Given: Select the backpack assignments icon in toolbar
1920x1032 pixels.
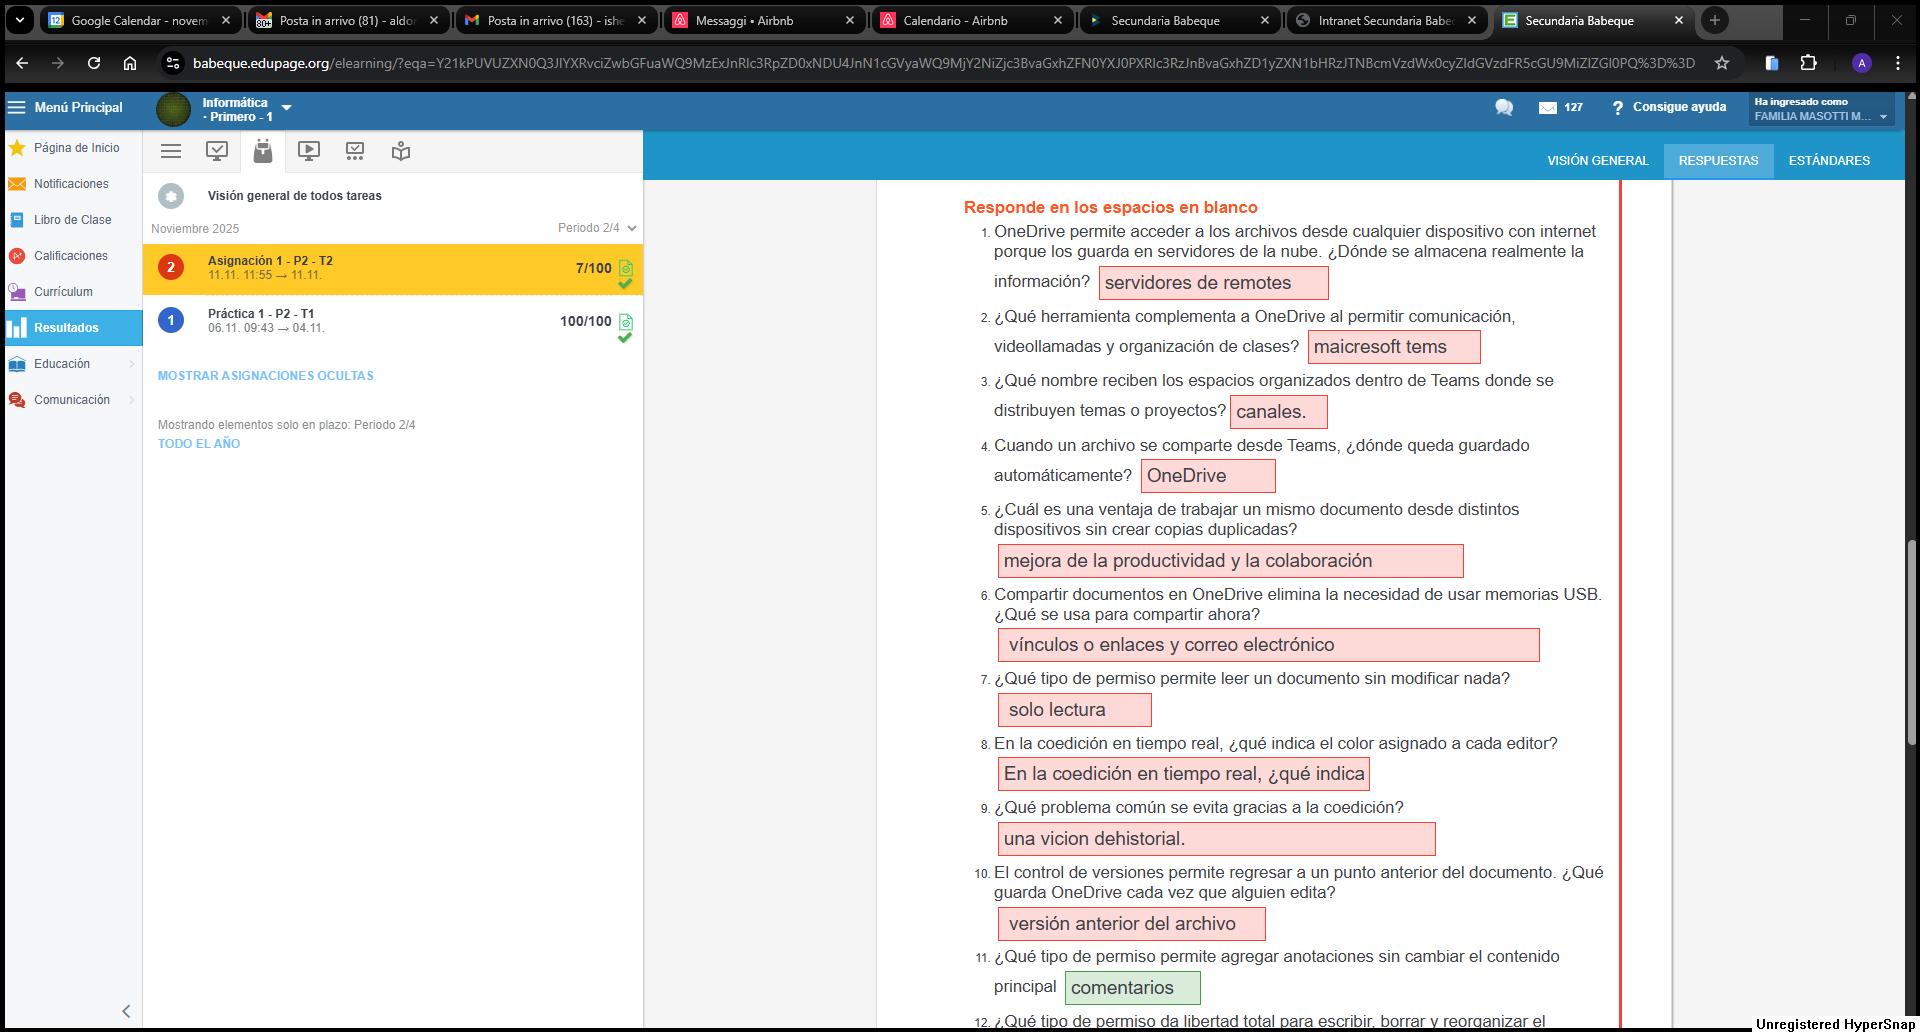Looking at the screenshot, I should 263,151.
